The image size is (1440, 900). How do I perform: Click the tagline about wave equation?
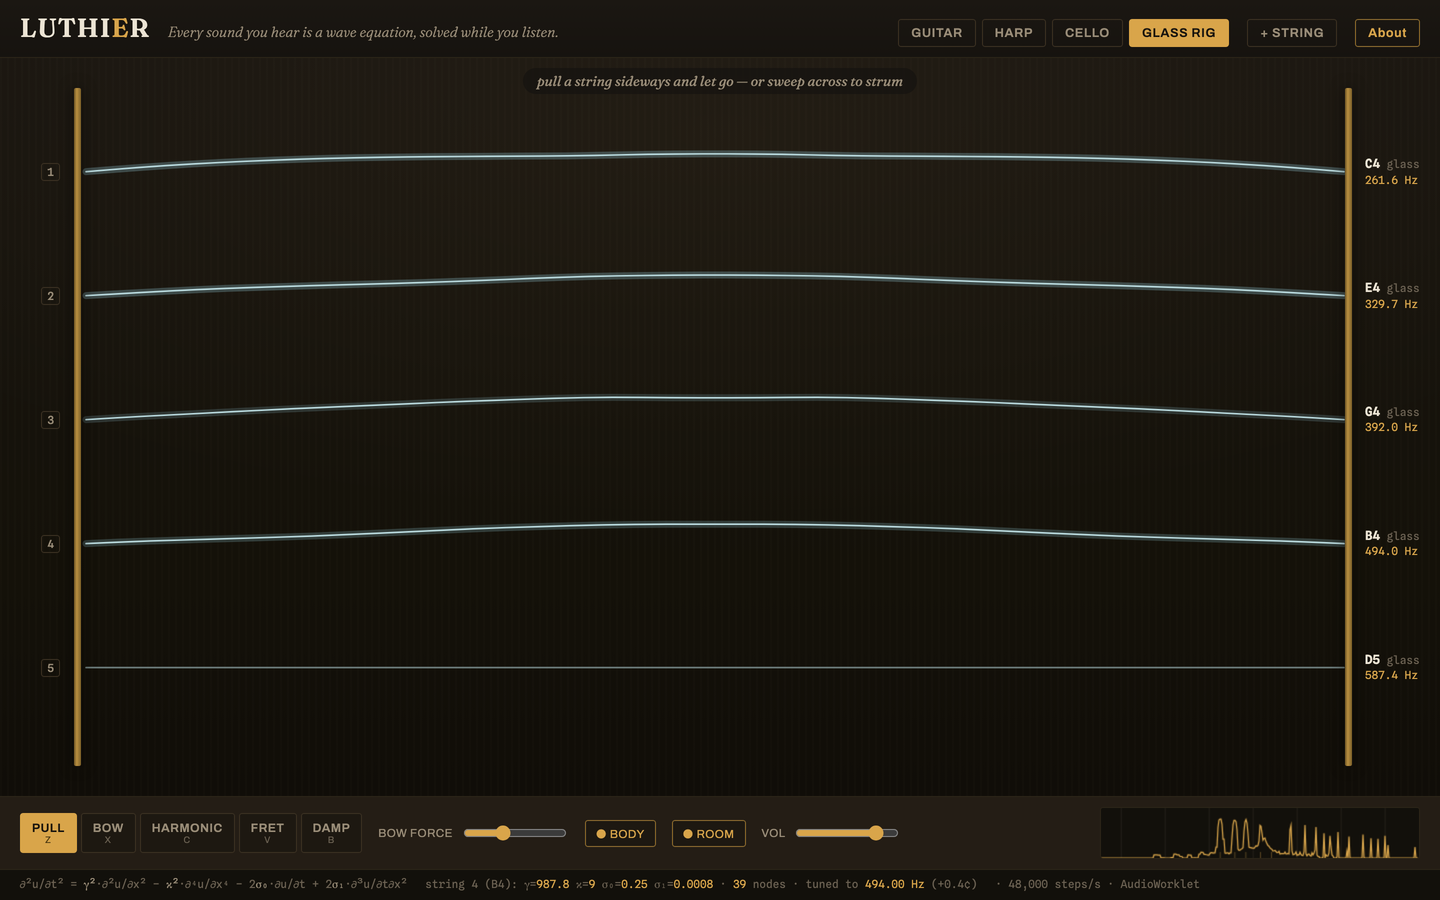(x=363, y=32)
